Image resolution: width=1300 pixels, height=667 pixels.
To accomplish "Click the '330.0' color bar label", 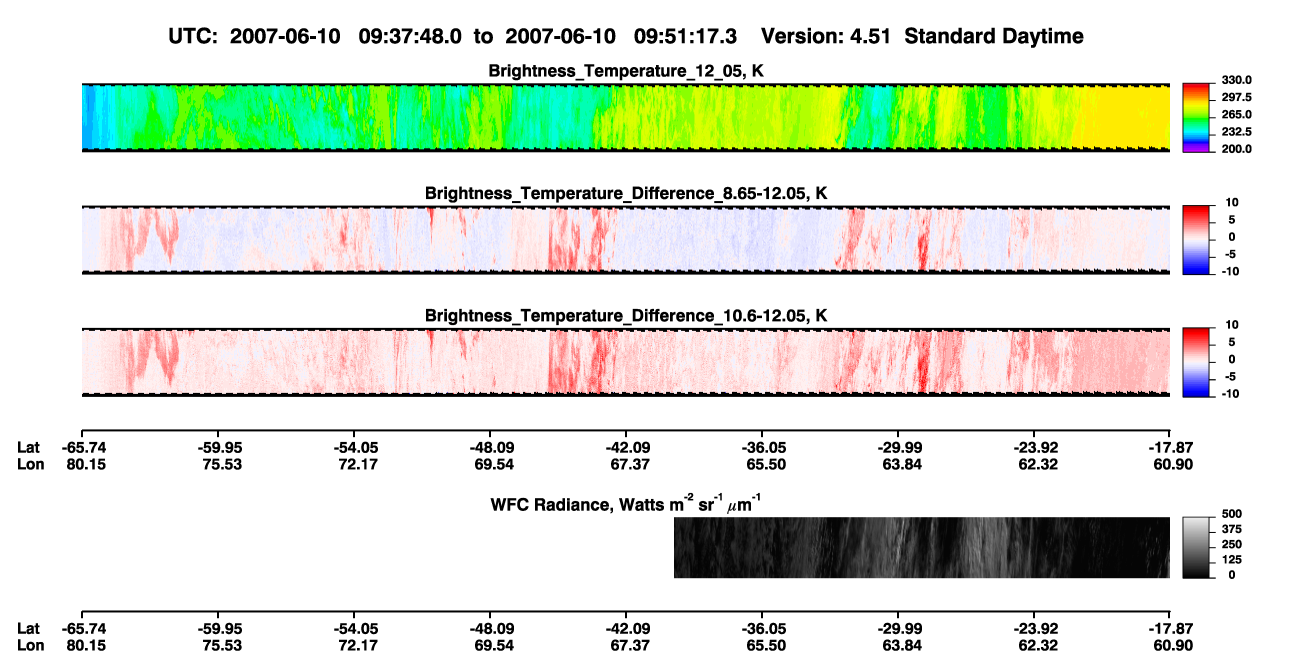I will pos(1237,80).
